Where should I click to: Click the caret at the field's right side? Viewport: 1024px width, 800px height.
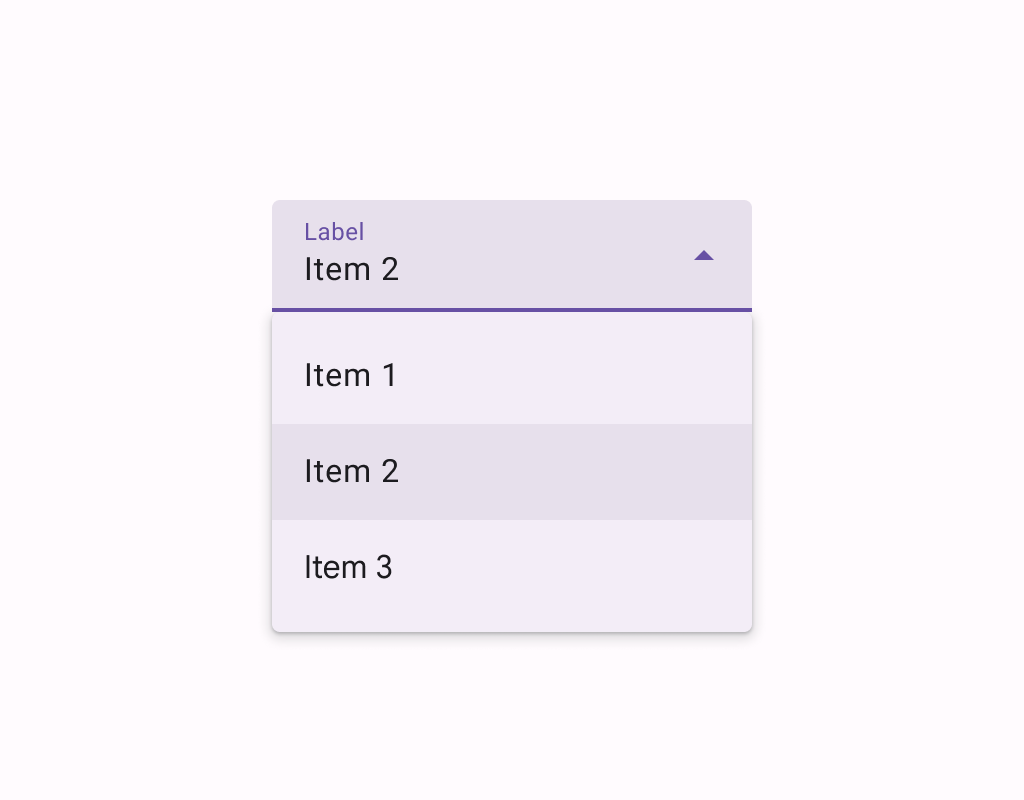point(703,255)
